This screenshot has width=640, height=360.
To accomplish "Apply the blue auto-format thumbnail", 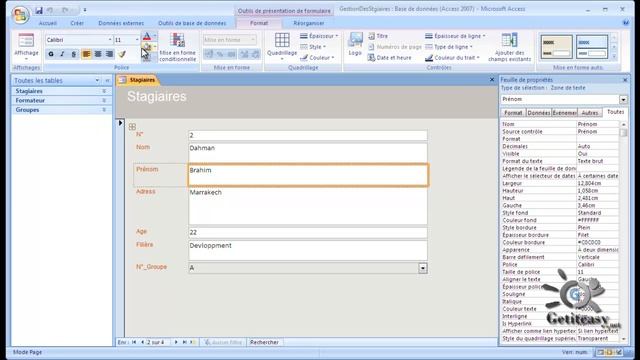I will tap(592, 47).
